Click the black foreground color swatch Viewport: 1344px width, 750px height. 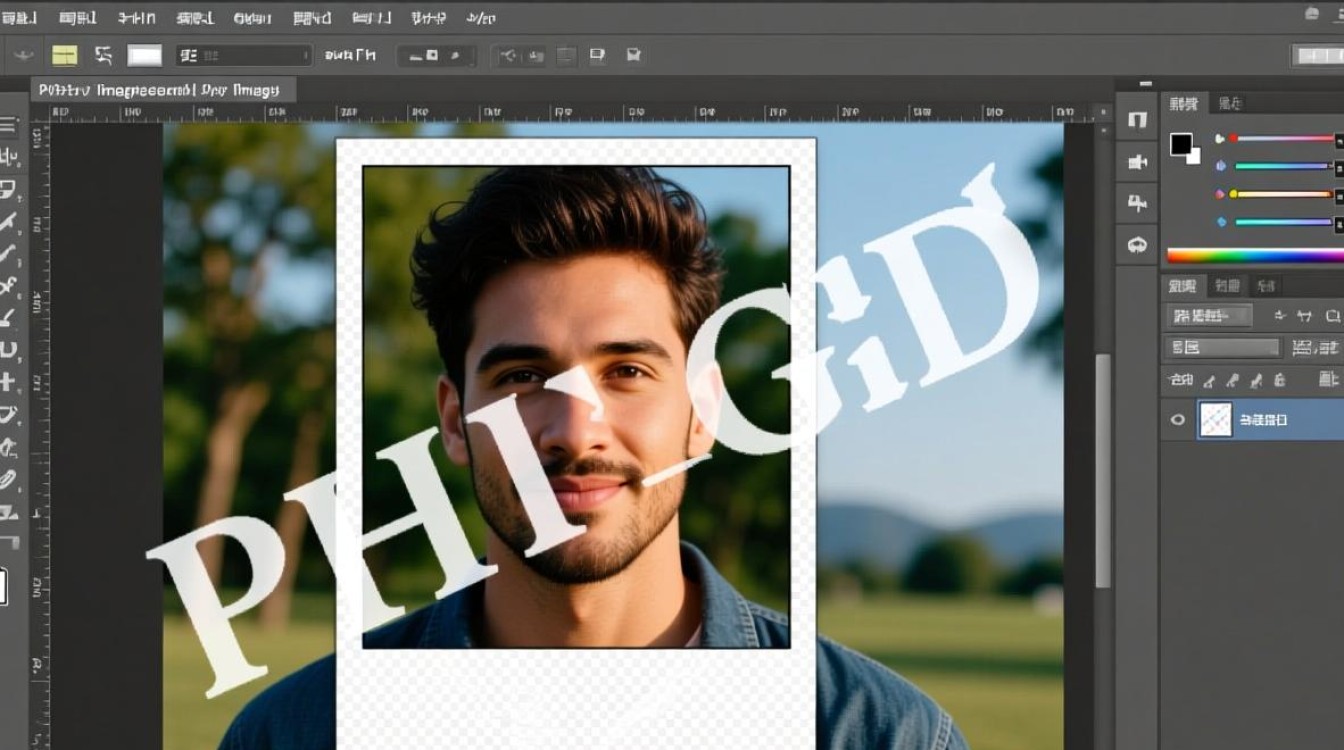(x=1181, y=144)
